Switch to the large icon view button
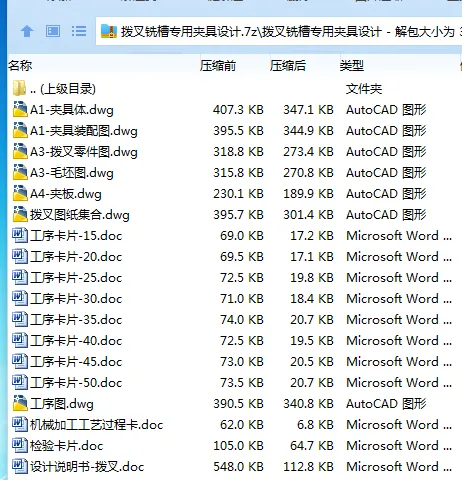 pyautogui.click(x=53, y=32)
